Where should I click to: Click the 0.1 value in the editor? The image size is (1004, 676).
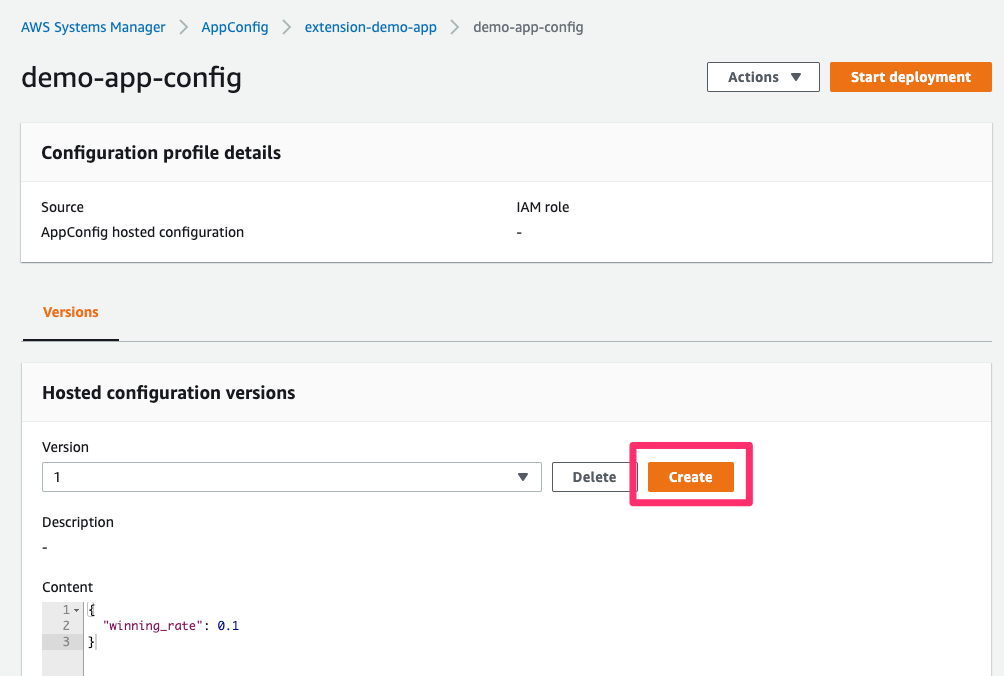click(x=228, y=626)
